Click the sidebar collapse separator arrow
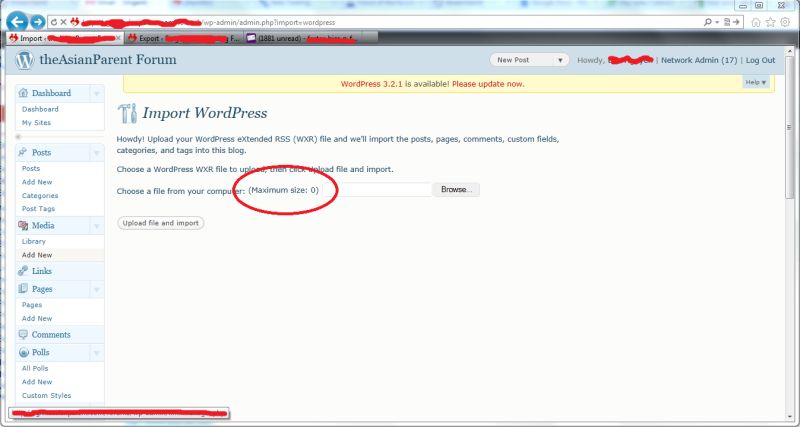 19,137
